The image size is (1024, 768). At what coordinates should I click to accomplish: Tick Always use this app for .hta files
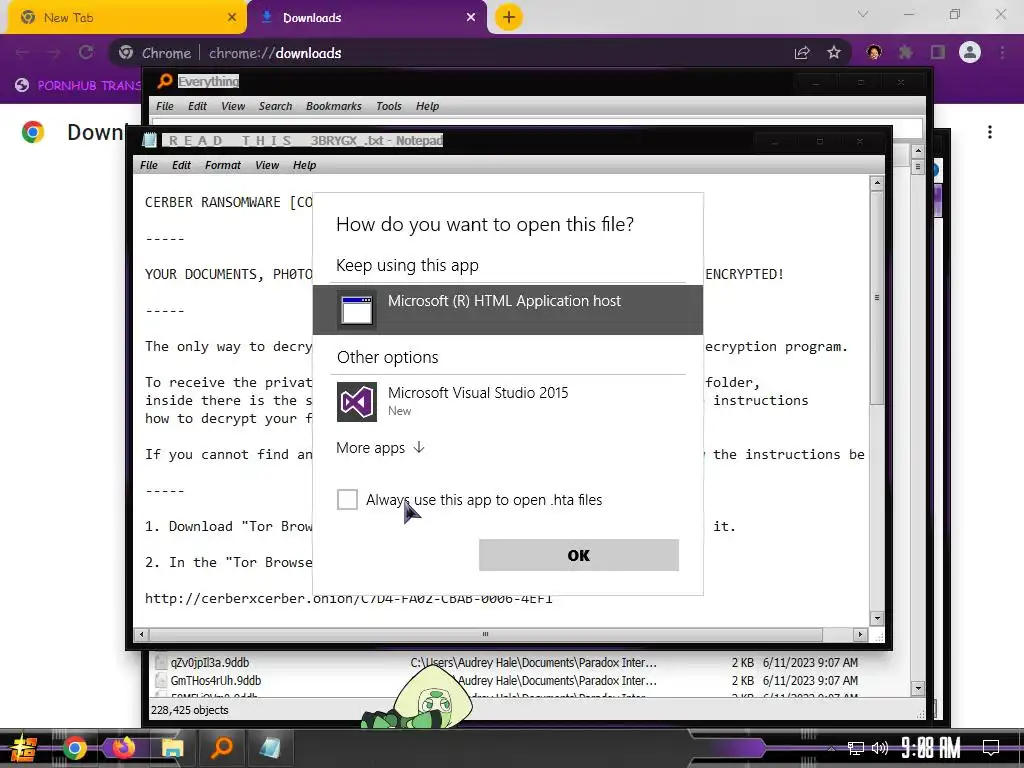(x=347, y=500)
